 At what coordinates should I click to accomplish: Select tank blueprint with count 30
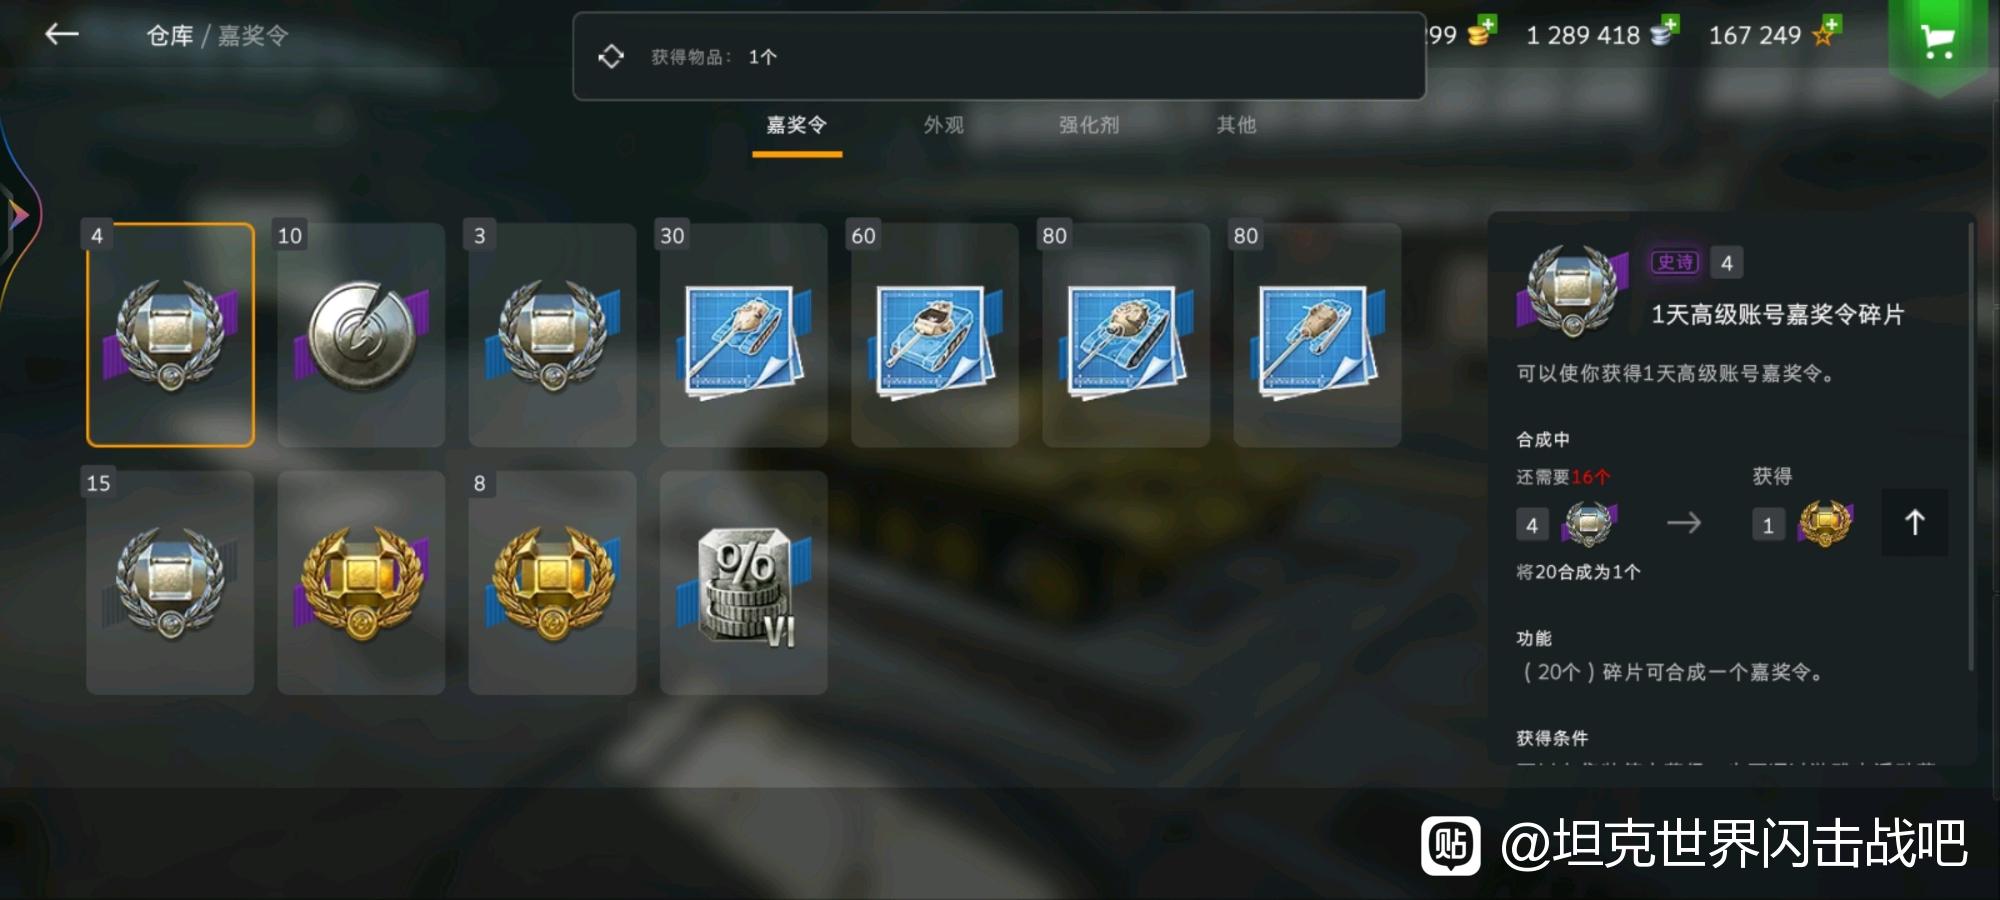pos(743,335)
